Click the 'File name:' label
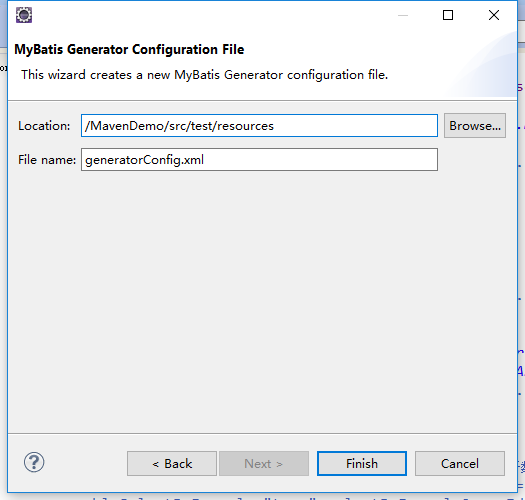Viewport: 525px width, 500px height. pyautogui.click(x=47, y=160)
